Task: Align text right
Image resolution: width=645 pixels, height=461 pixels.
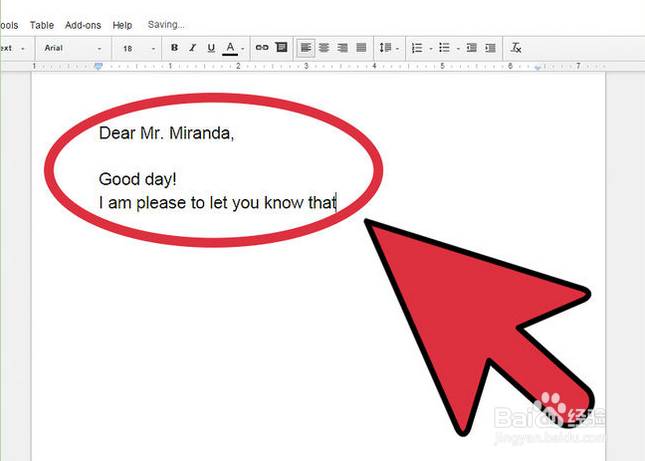Action: click(x=342, y=48)
